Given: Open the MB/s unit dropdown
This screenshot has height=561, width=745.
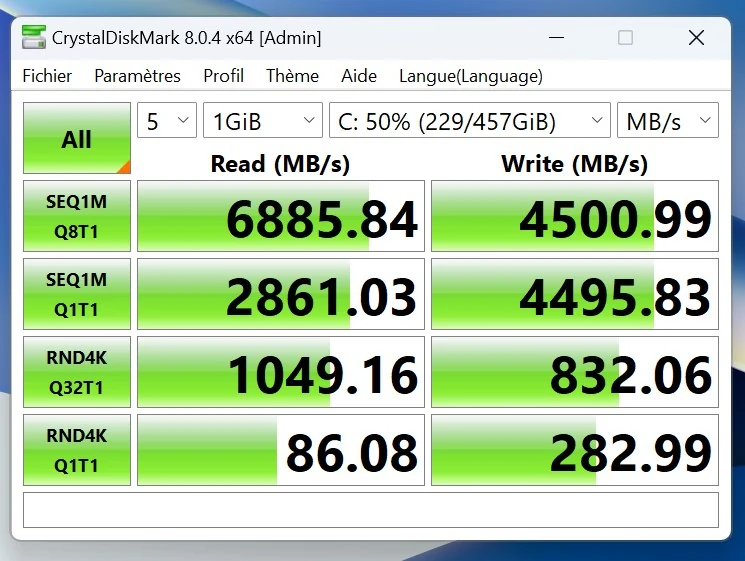Looking at the screenshot, I should (x=668, y=121).
